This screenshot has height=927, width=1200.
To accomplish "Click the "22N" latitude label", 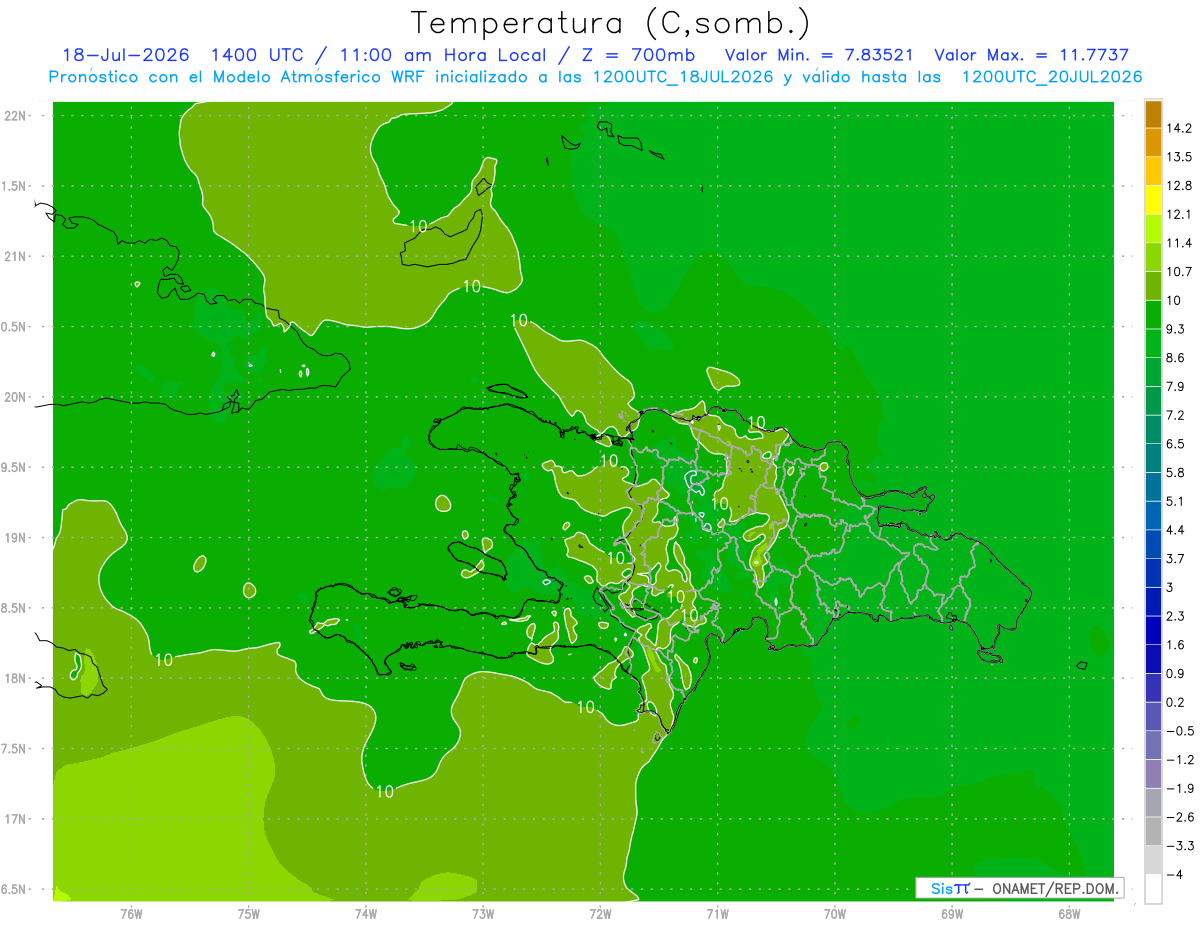I will click(x=15, y=116).
